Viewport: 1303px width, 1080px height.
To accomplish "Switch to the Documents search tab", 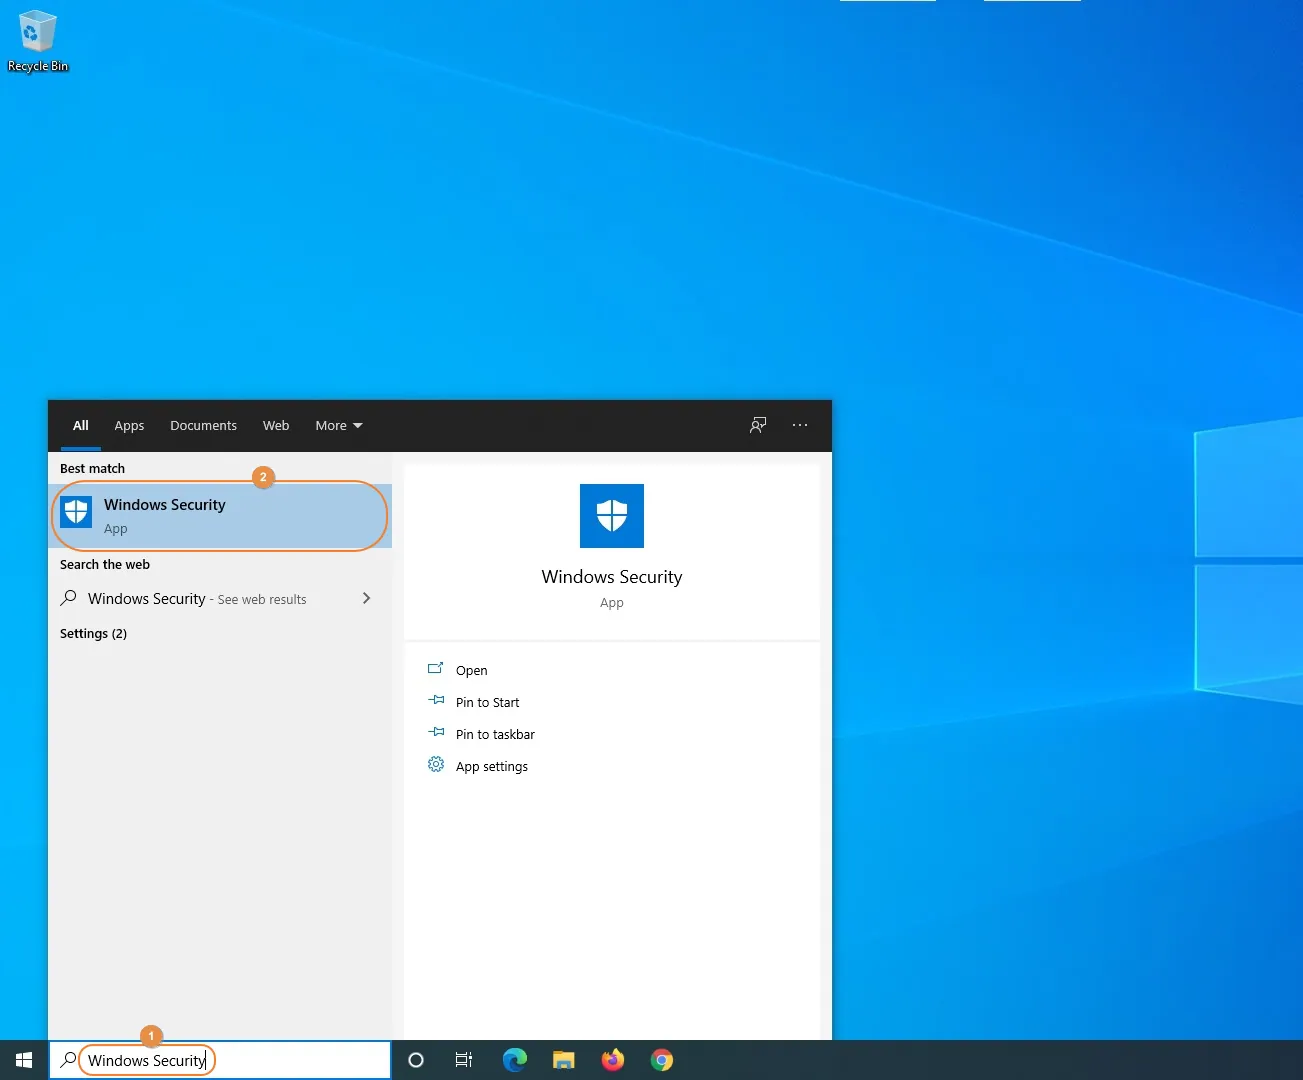I will 203,425.
